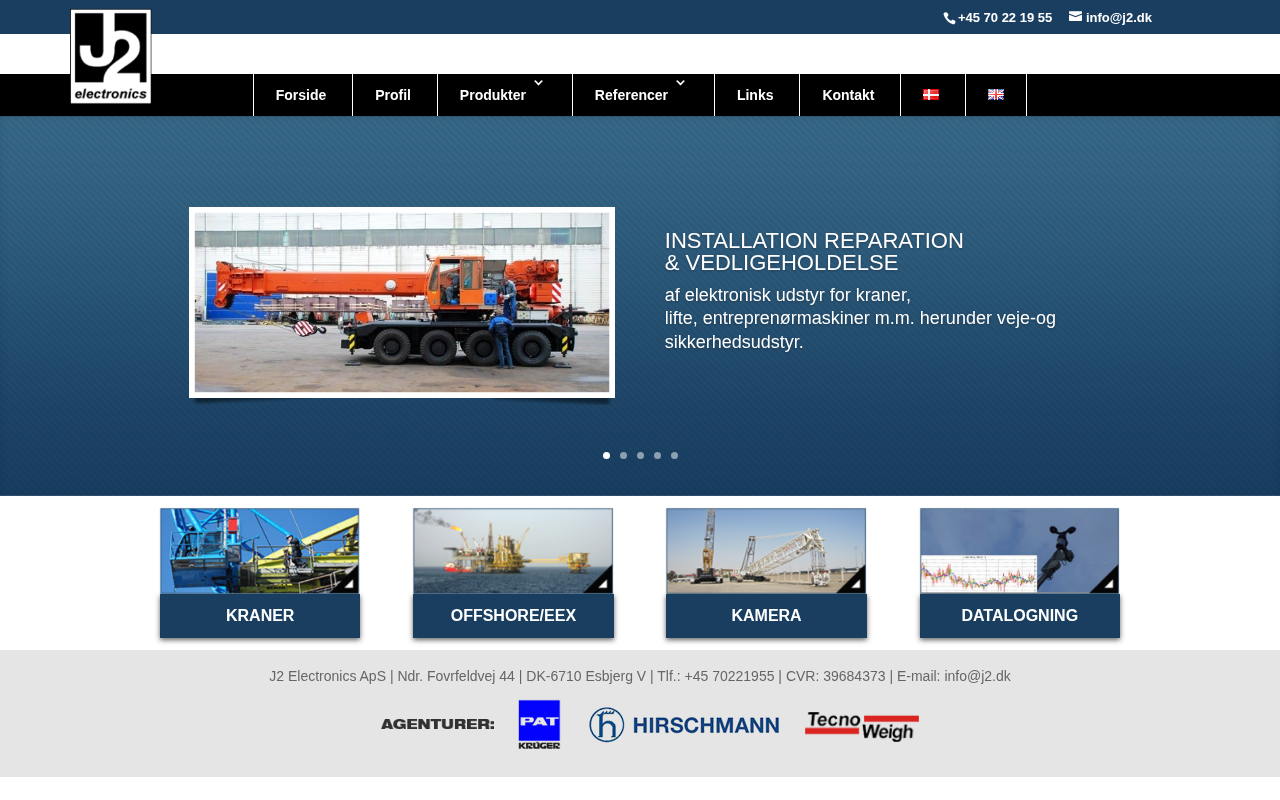Open the PAT Krüger agency logo
The width and height of the screenshot is (1280, 800).
(539, 725)
